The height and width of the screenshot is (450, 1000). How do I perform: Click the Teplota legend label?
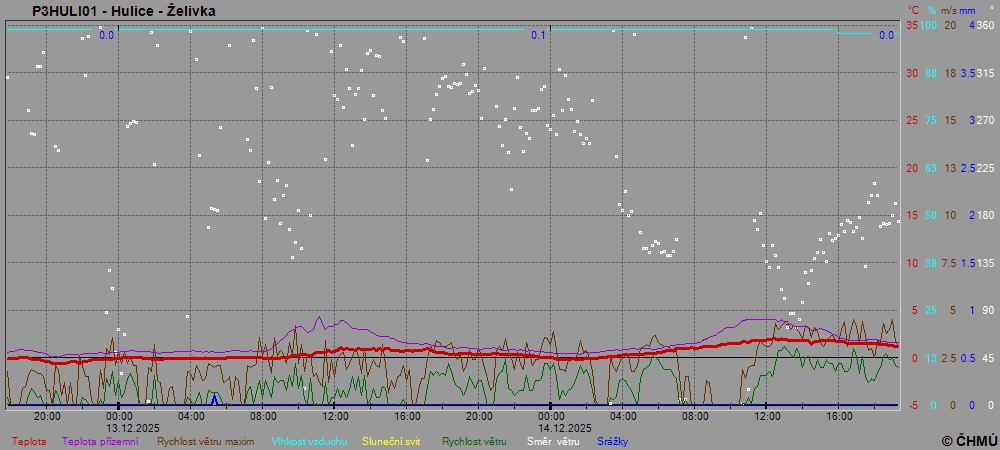pos(29,440)
